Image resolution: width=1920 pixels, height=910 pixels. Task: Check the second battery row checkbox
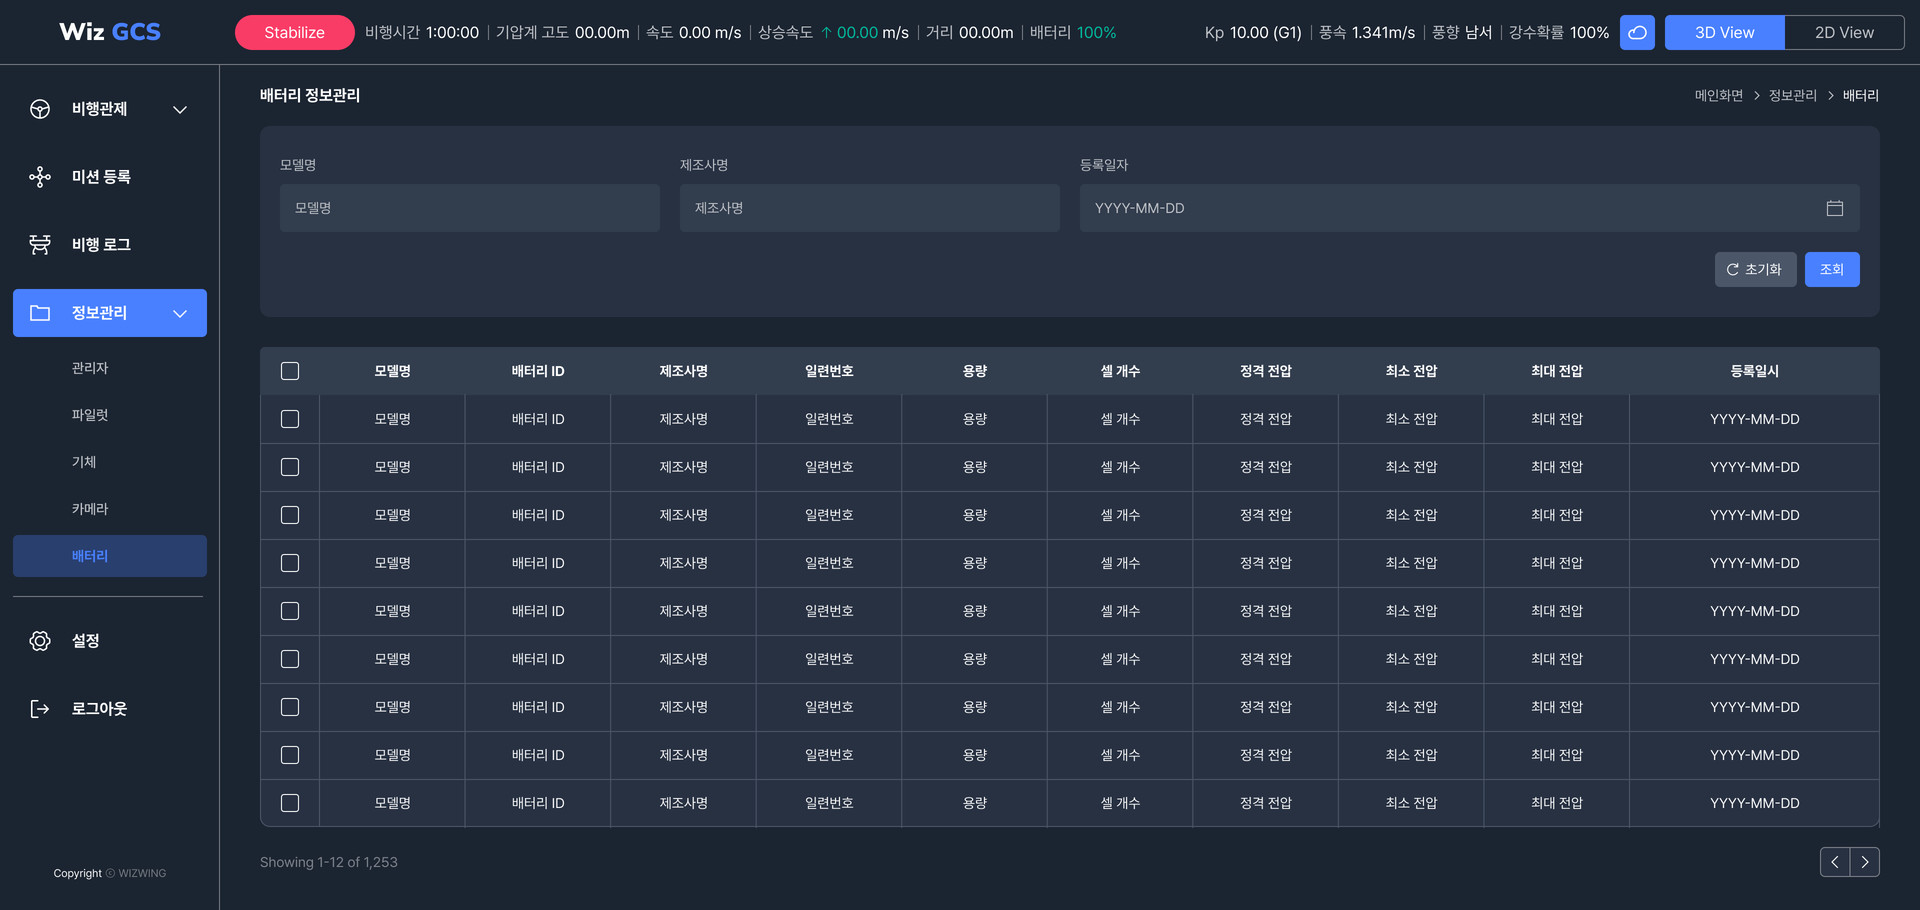tap(290, 467)
